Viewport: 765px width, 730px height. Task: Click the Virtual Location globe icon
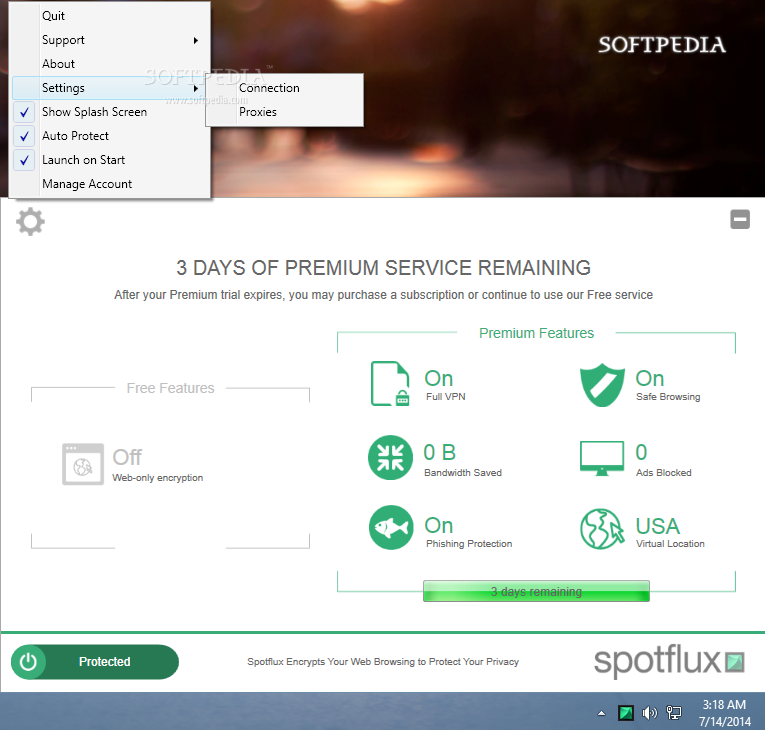point(602,529)
